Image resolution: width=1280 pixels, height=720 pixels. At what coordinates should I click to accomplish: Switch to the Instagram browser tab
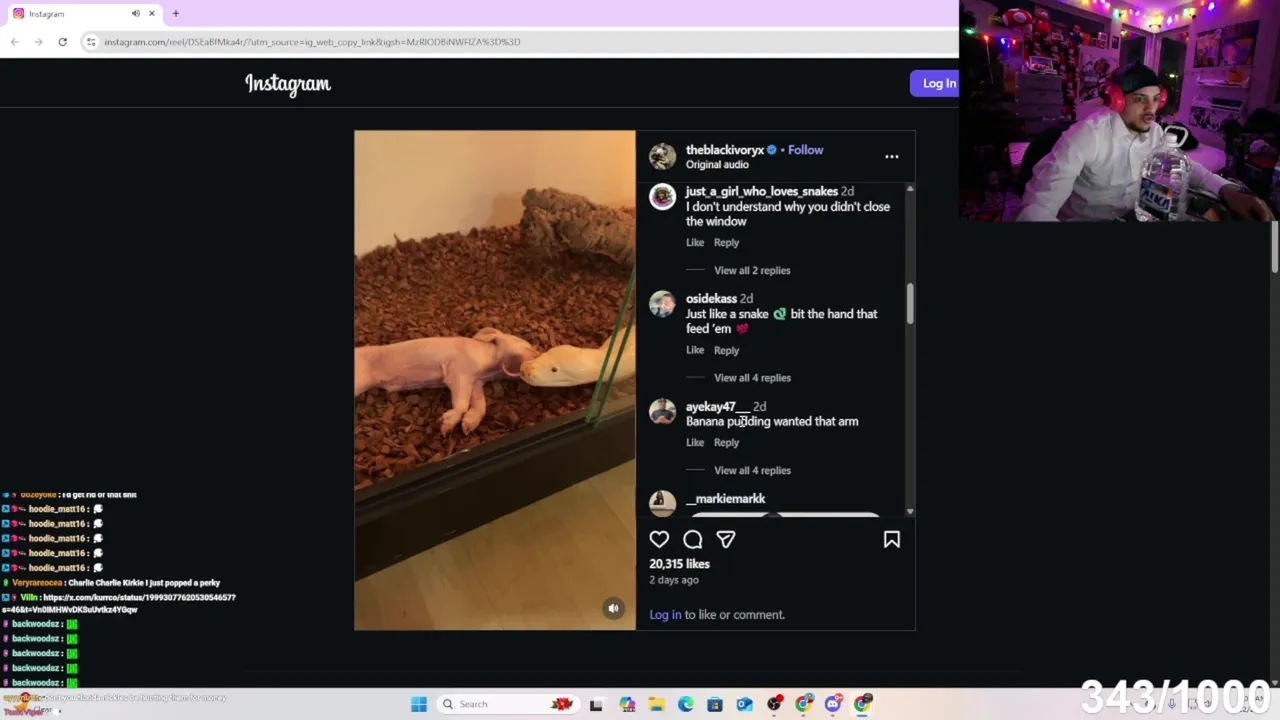70,14
